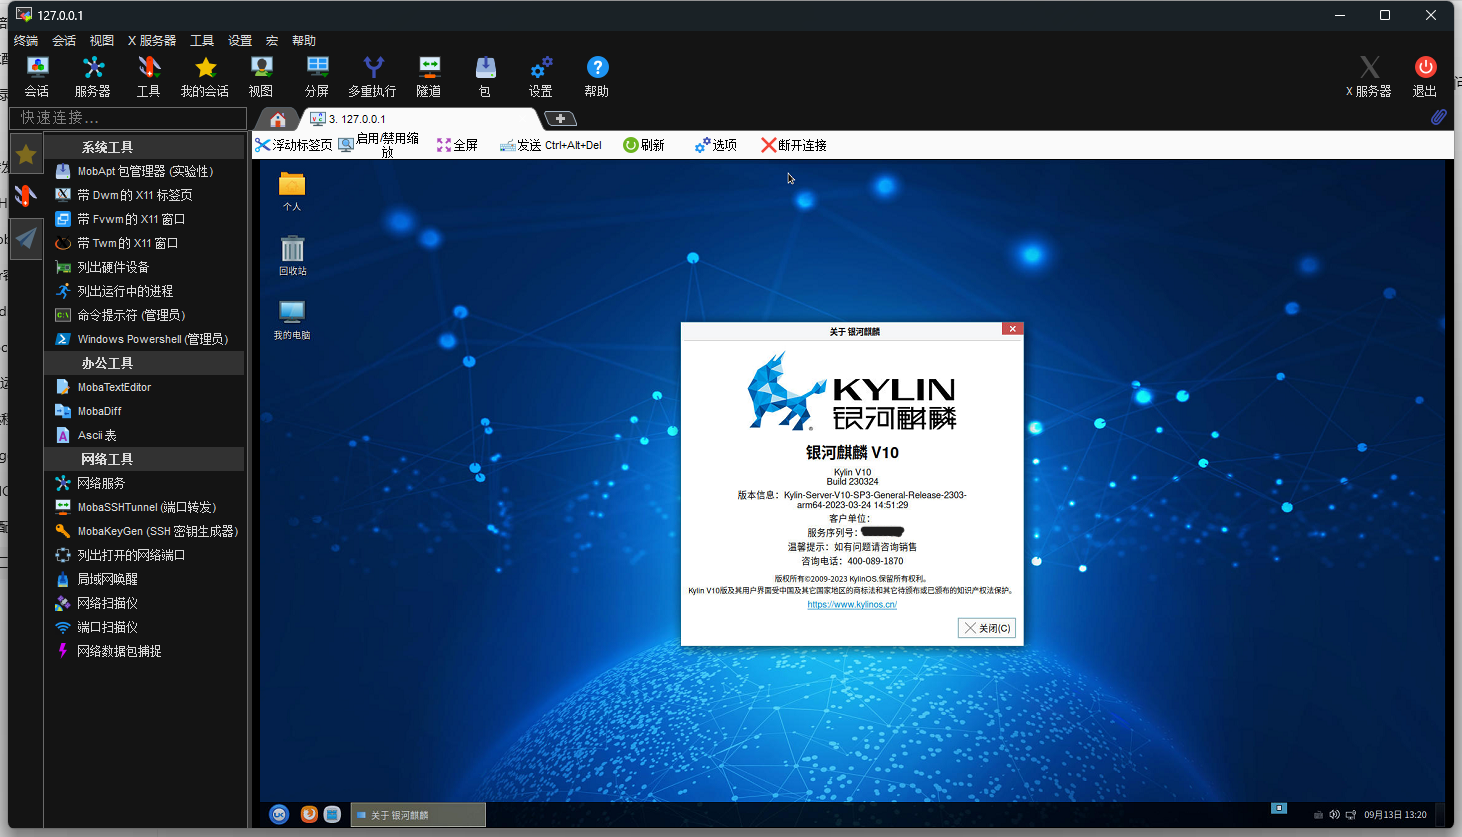Toggle floating tab (浮动标签页) mode
The height and width of the screenshot is (837, 1462).
(x=293, y=145)
